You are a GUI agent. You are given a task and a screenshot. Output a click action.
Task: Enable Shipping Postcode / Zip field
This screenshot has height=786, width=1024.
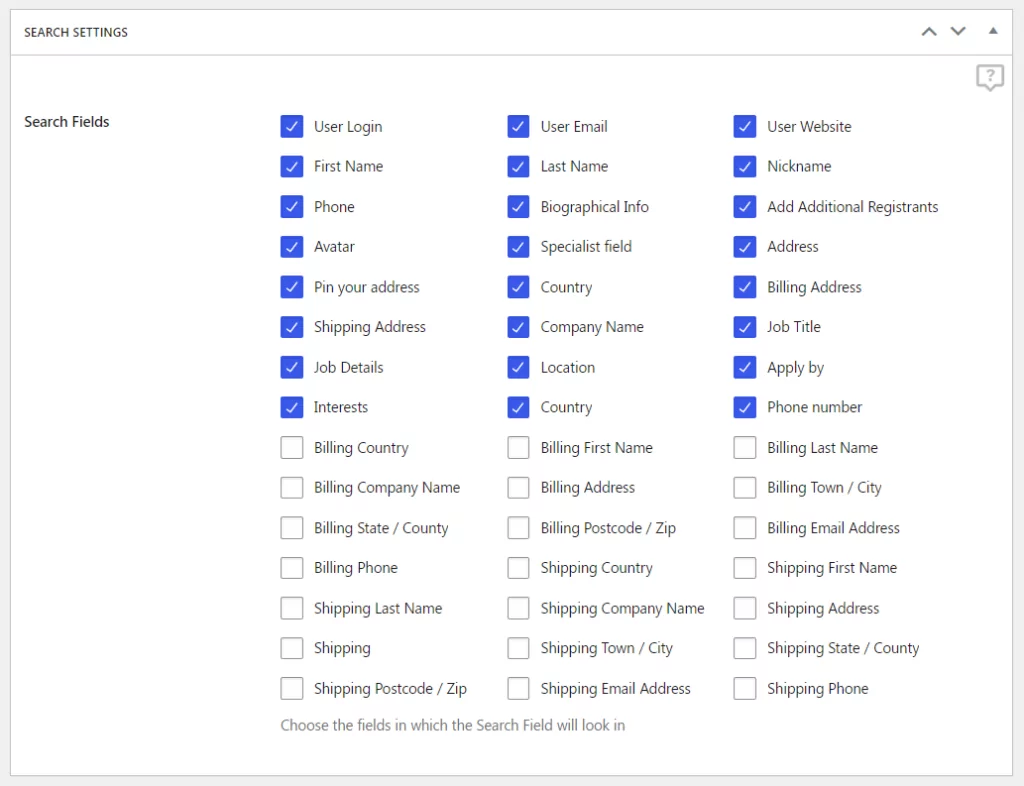(292, 689)
